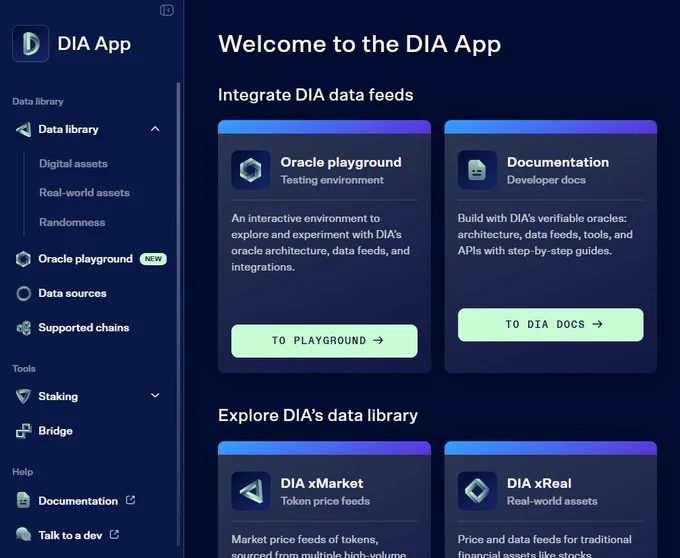Click the DIA App title in the sidebar
Screen dimensions: 680x558
click(x=94, y=43)
